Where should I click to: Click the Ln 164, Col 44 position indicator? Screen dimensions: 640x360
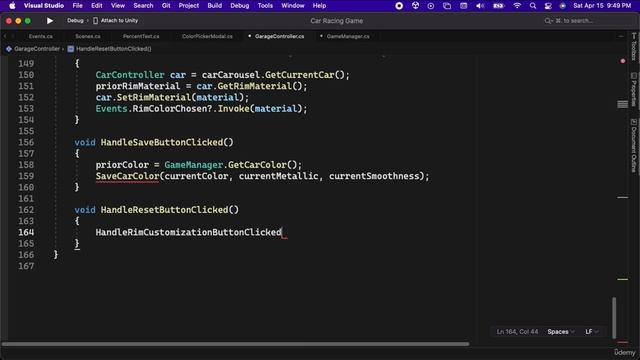coord(517,332)
